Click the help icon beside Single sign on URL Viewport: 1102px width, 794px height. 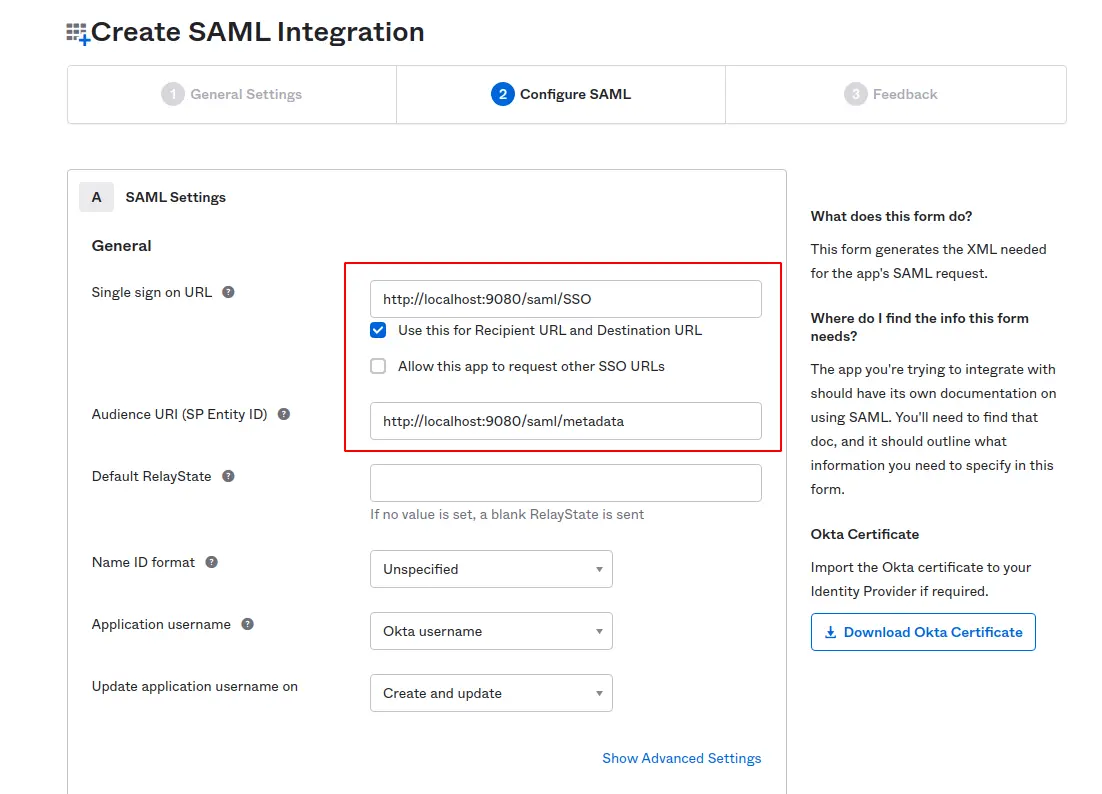click(x=228, y=292)
